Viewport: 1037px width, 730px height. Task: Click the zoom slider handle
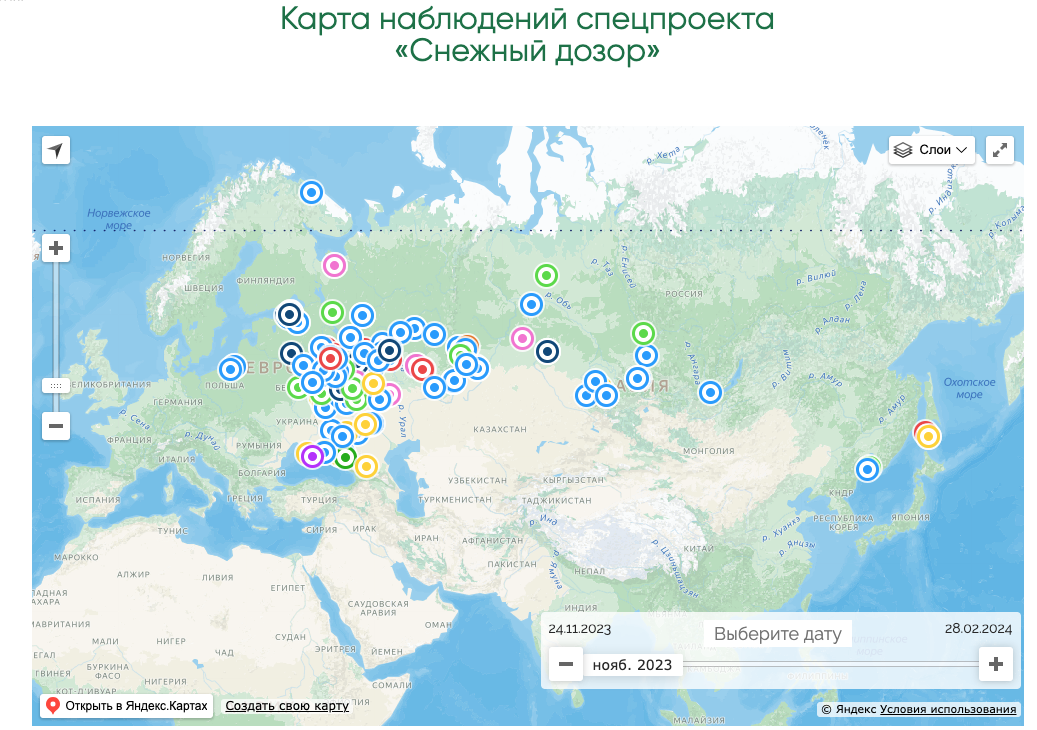click(x=56, y=385)
